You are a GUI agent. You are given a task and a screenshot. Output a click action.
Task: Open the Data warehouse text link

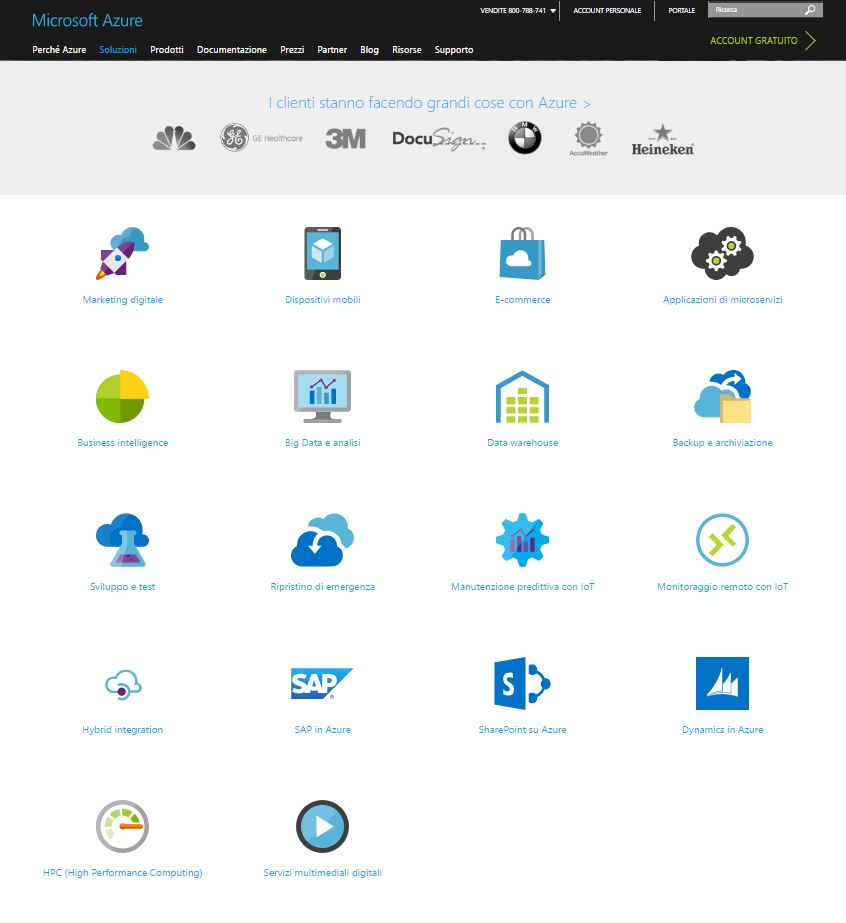tap(523, 443)
